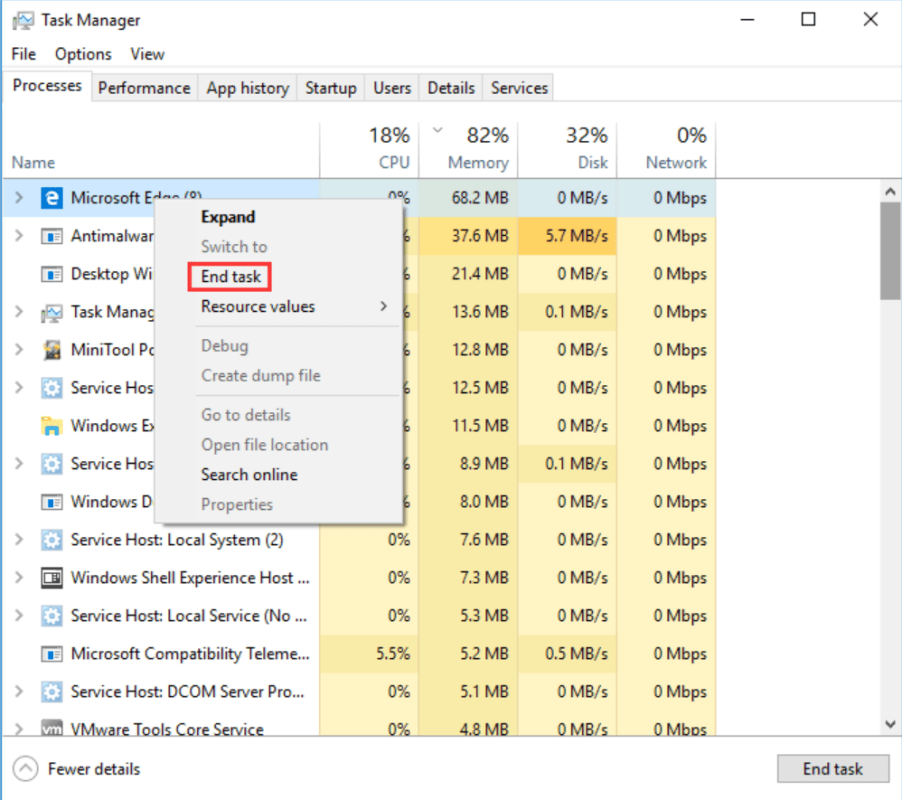Screen dimensions: 902x800
Task: Choose Search online in the context menu
Action: 249,474
